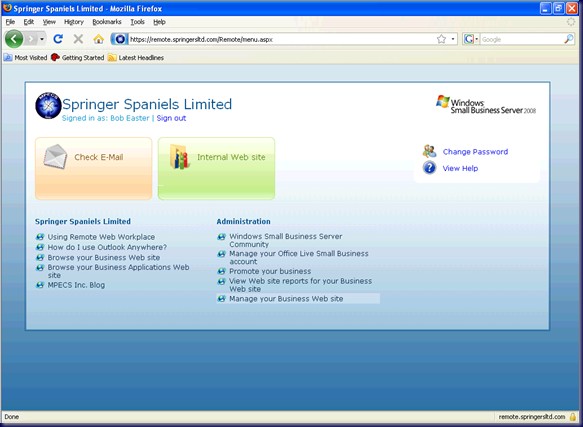This screenshot has height=427, width=583.
Task: Open the Tools menu
Action: pyautogui.click(x=137, y=22)
